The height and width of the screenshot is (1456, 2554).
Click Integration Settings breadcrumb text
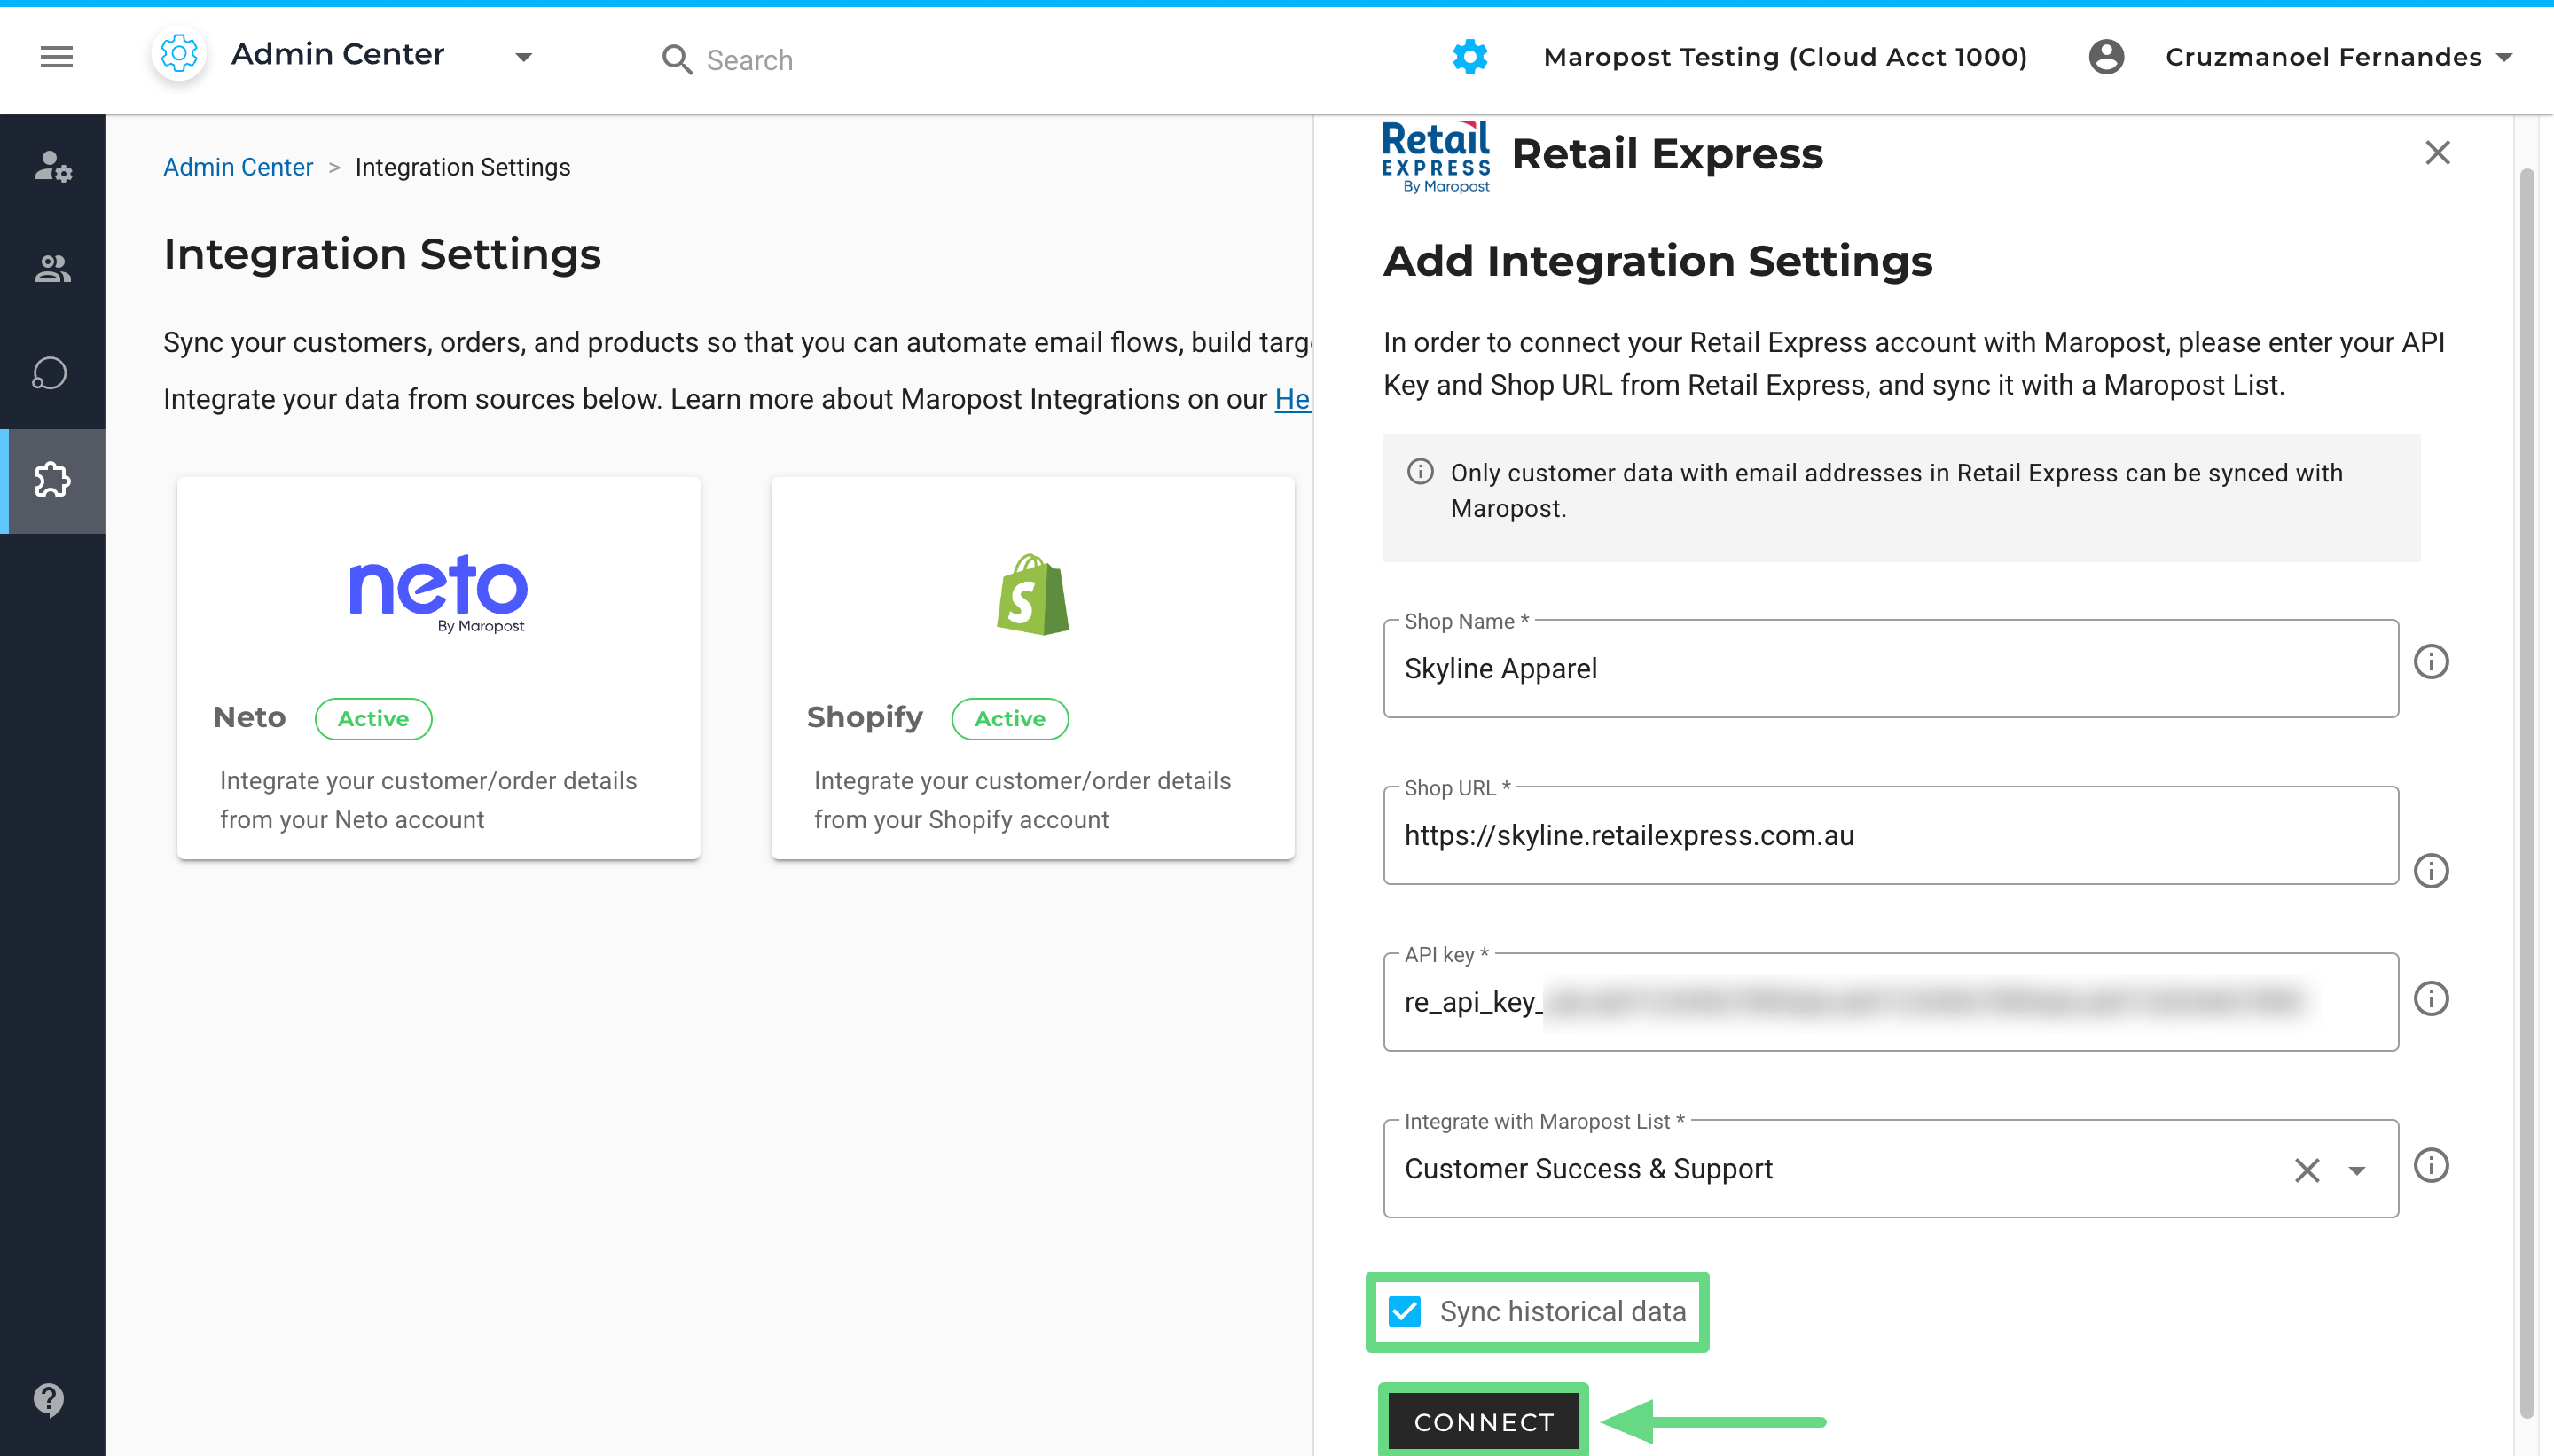463,167
